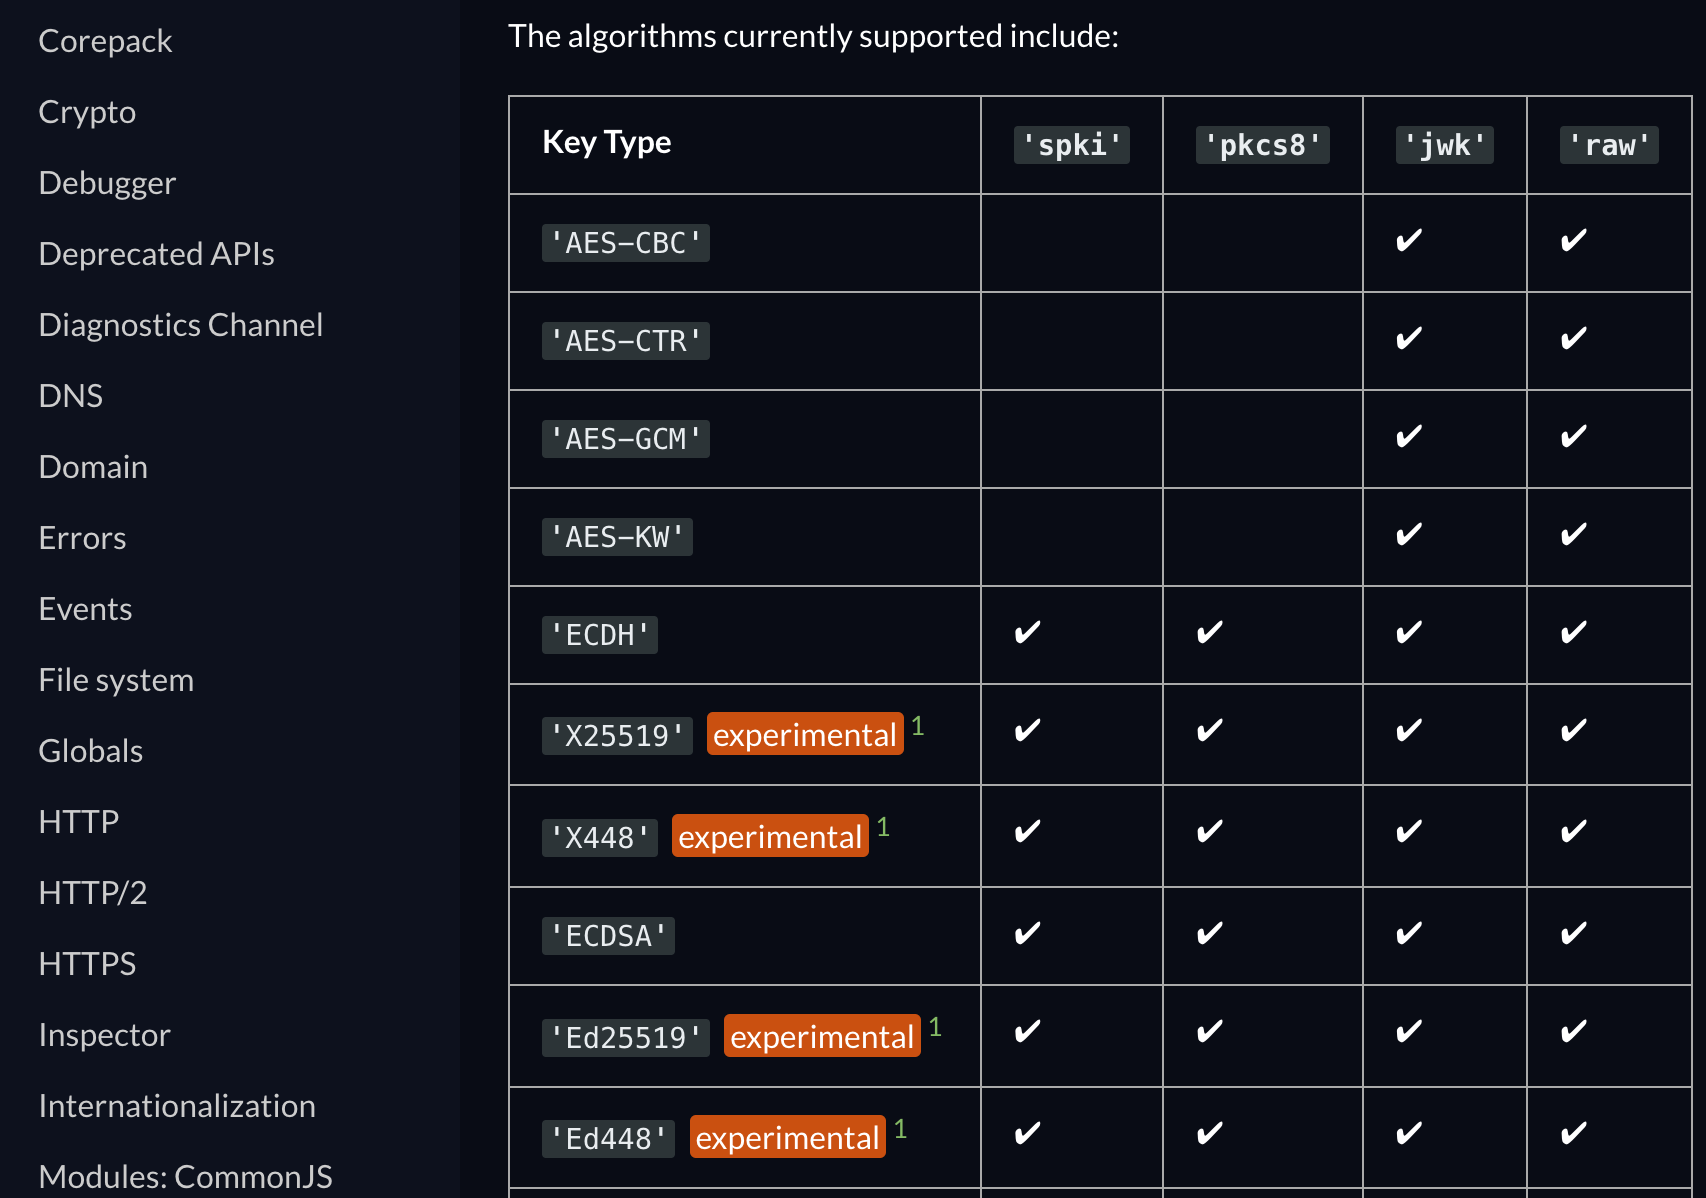Navigate to the DNS module docs
The width and height of the screenshot is (1706, 1198).
click(x=70, y=396)
